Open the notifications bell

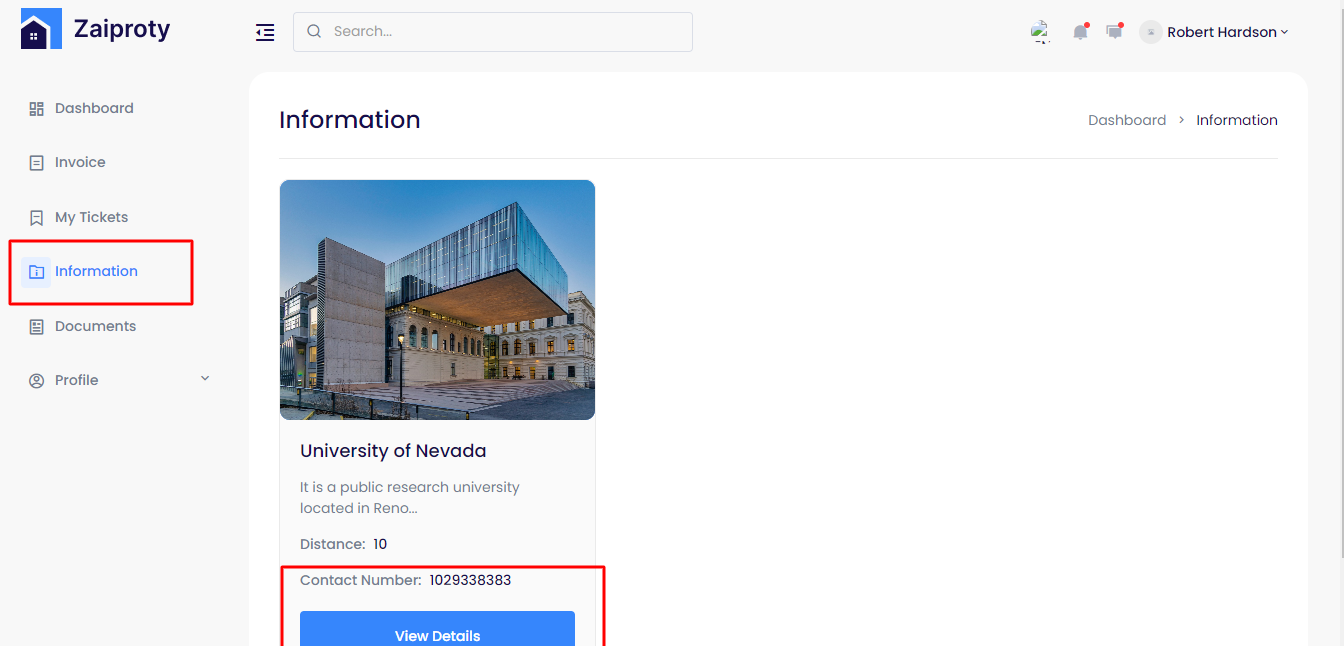tap(1080, 32)
